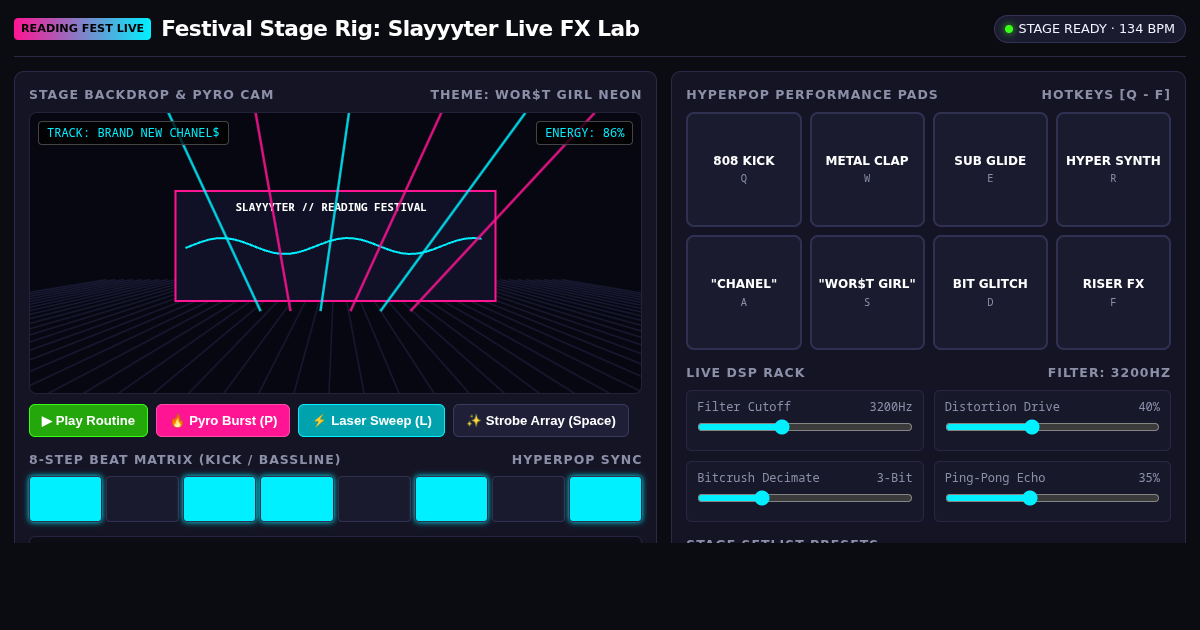The image size is (1200, 630).
Task: Click the 8-STEP BEAT MATRIX heading
Action: [x=185, y=460]
